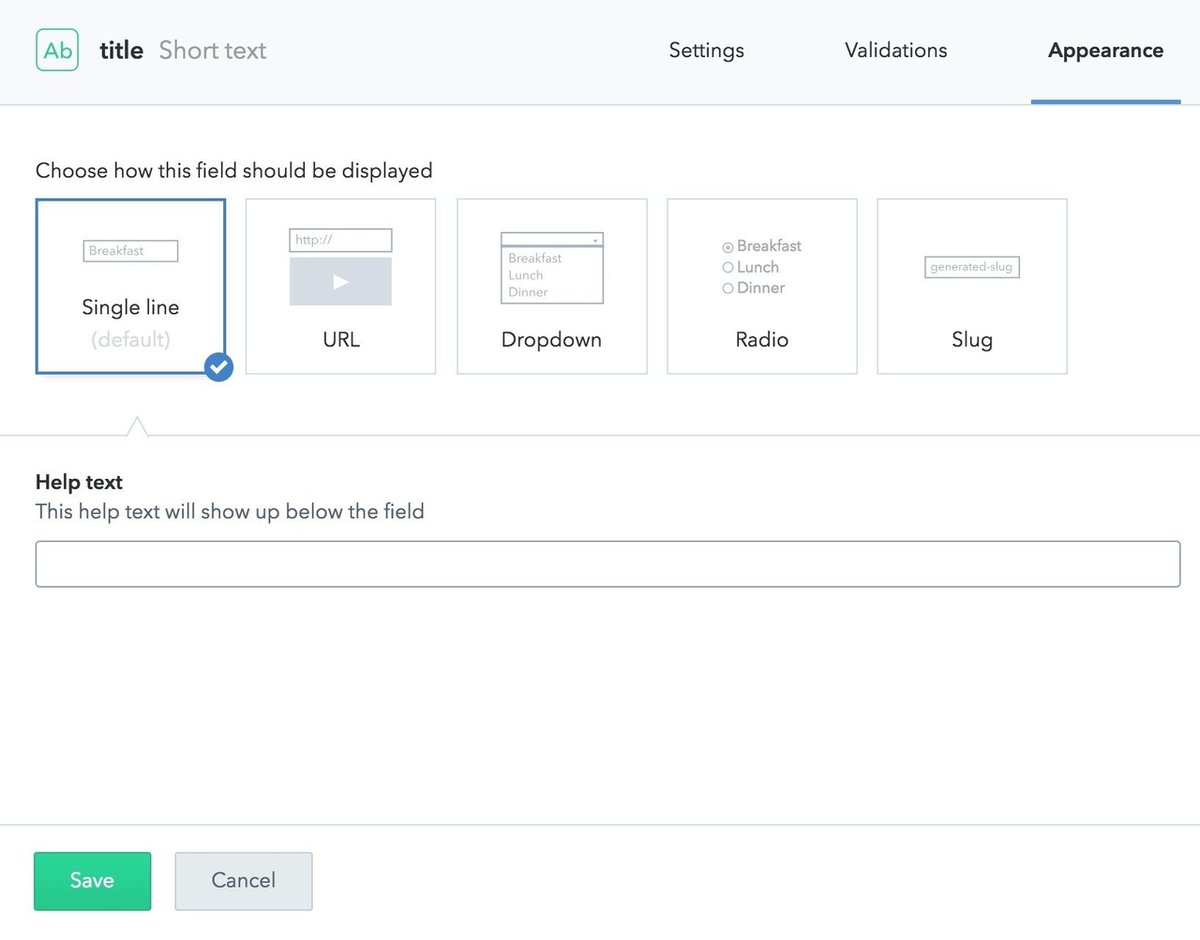The width and height of the screenshot is (1200, 940).
Task: Choose the Slug display option label
Action: pos(972,340)
